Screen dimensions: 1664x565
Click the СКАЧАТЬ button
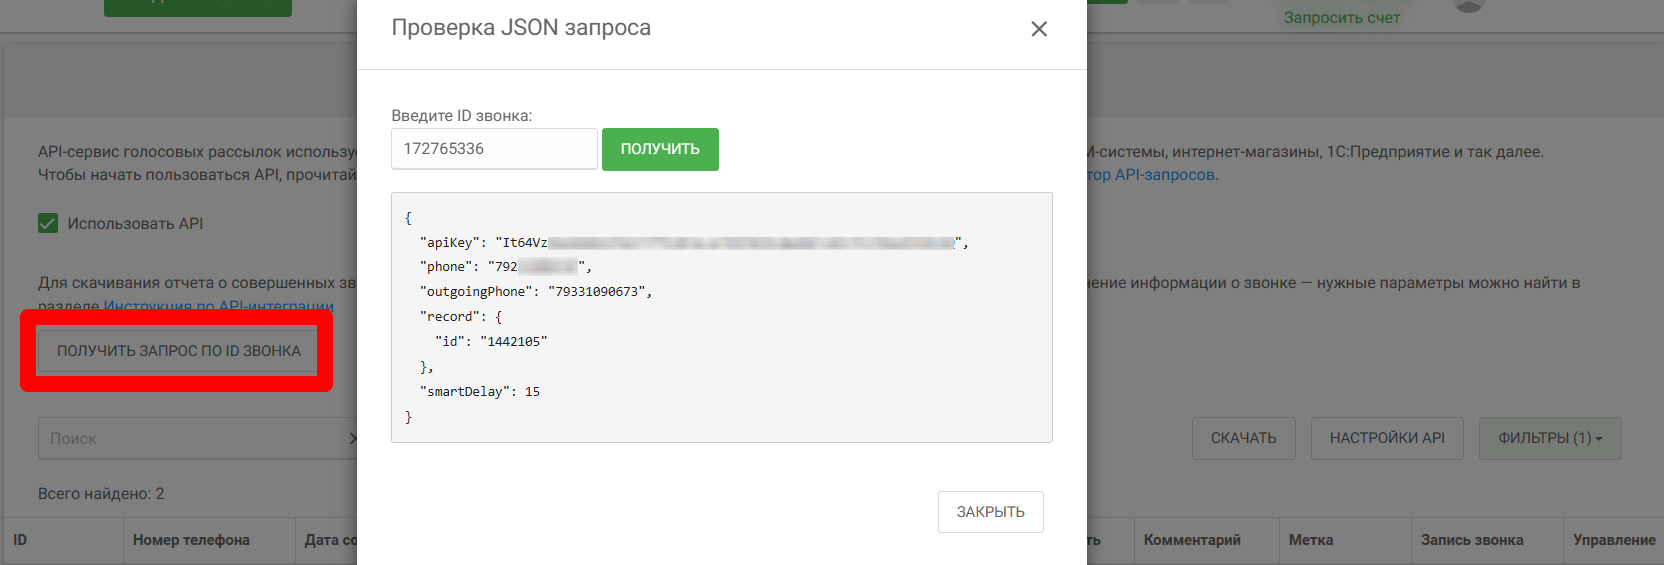click(1243, 438)
